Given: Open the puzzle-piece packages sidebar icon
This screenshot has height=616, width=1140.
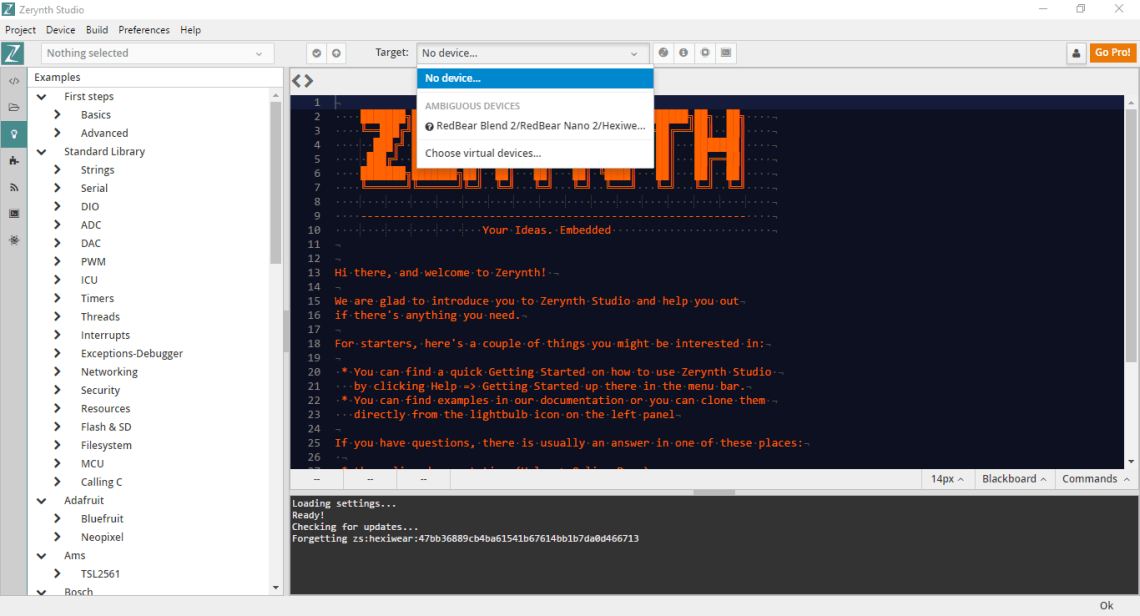Looking at the screenshot, I should 14,161.
